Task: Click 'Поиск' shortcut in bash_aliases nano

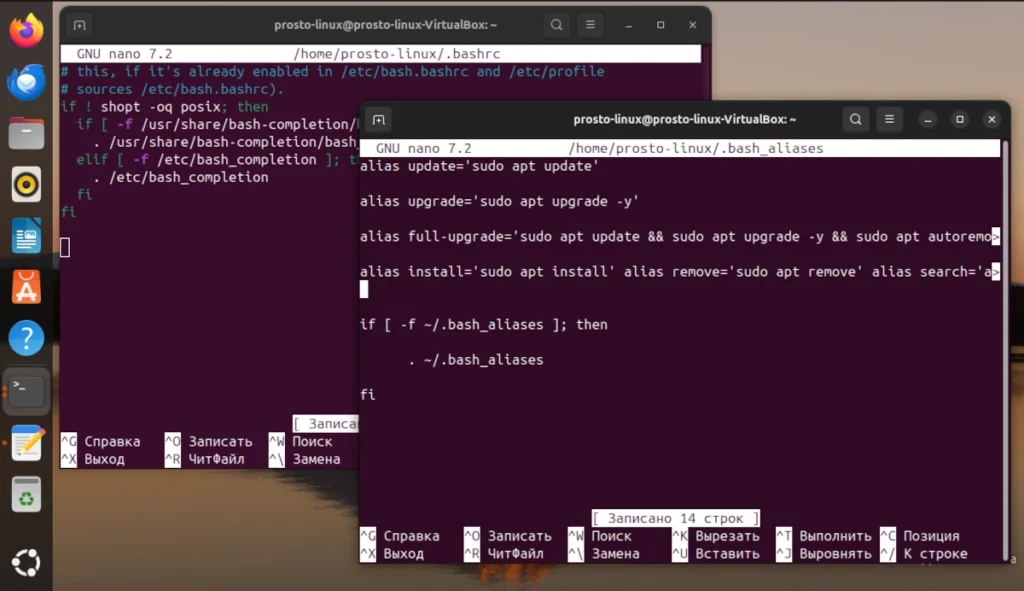Action: click(x=600, y=536)
